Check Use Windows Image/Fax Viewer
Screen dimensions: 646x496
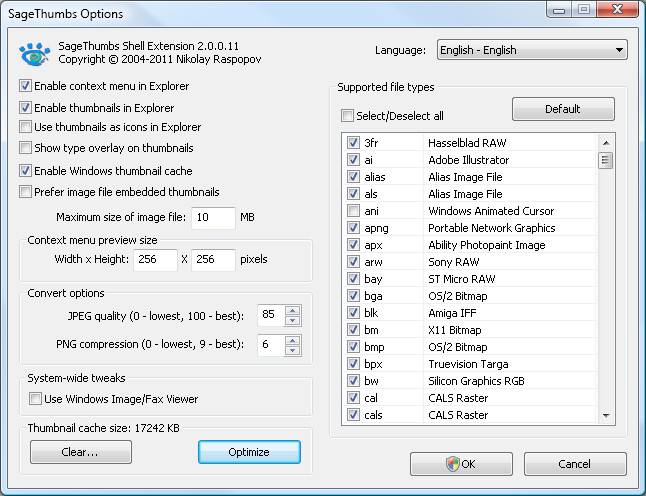coord(35,398)
